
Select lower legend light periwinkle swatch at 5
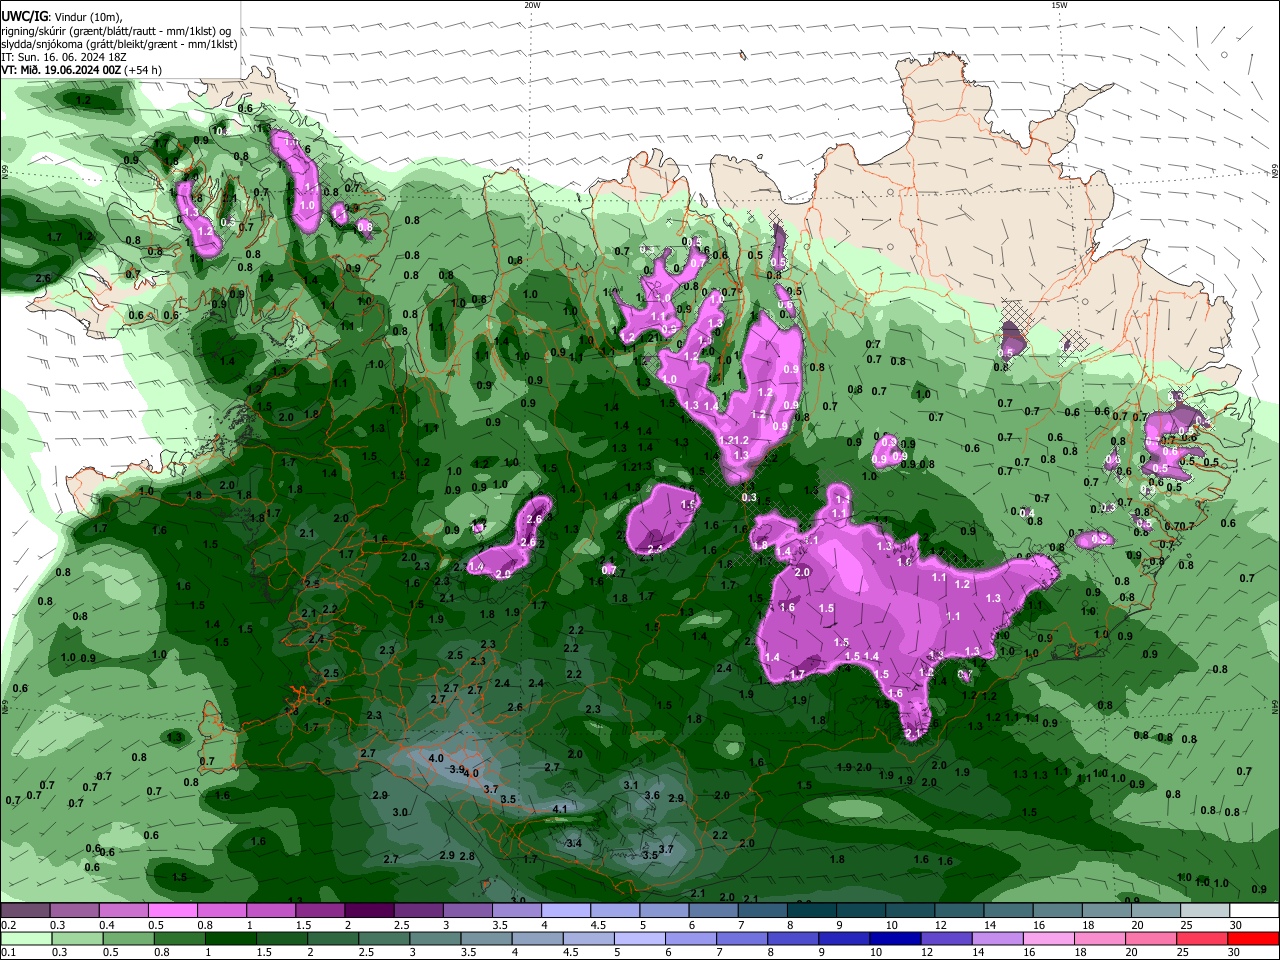(x=641, y=939)
